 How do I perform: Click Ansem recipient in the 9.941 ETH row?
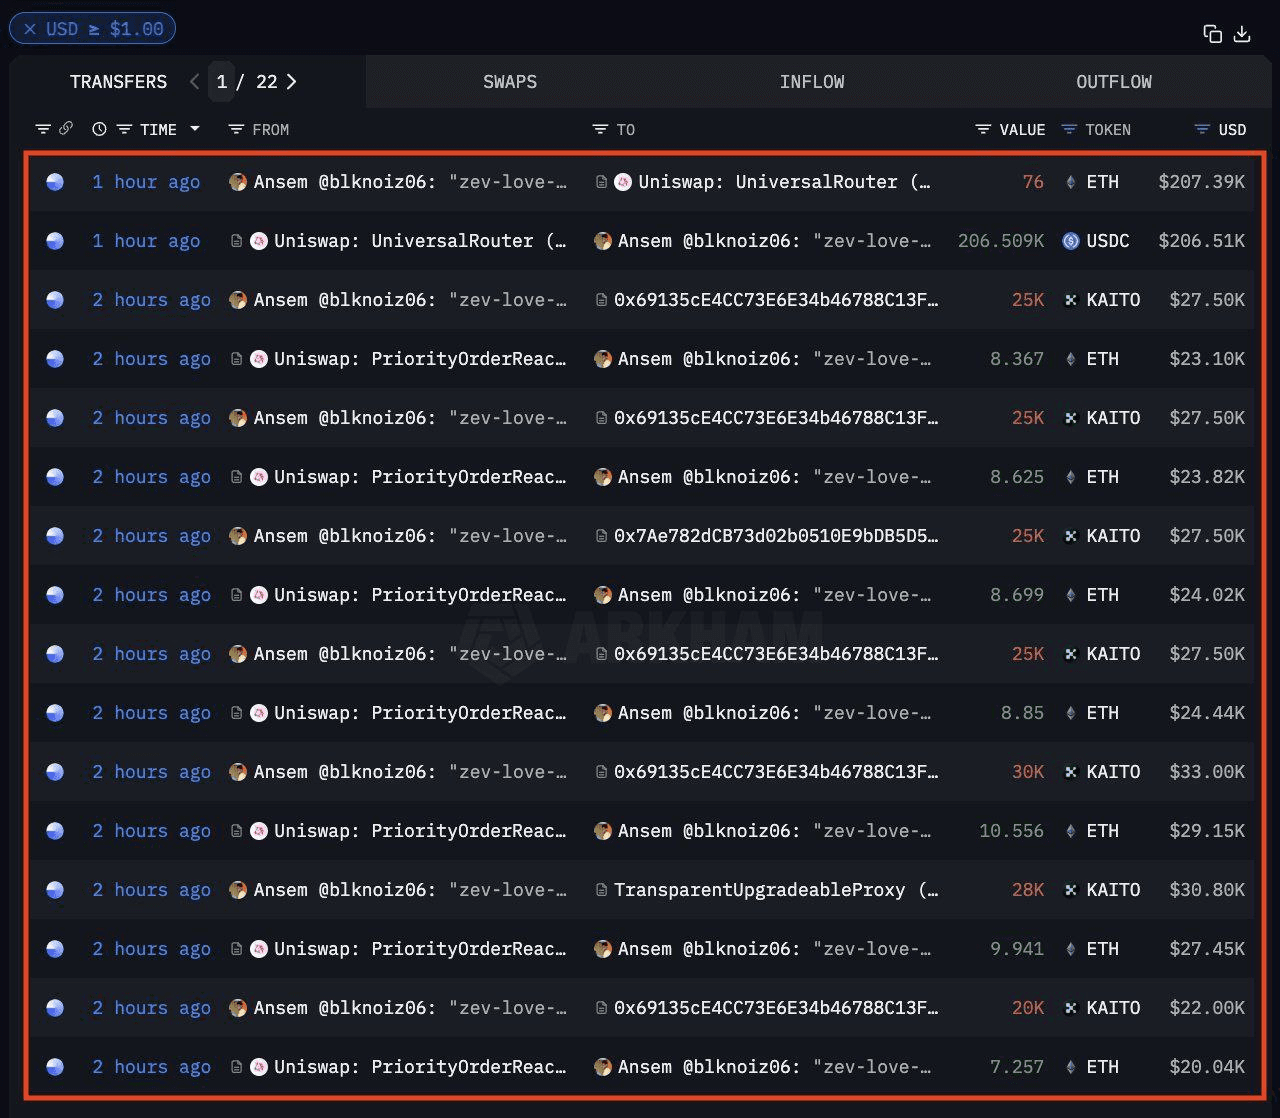click(763, 949)
